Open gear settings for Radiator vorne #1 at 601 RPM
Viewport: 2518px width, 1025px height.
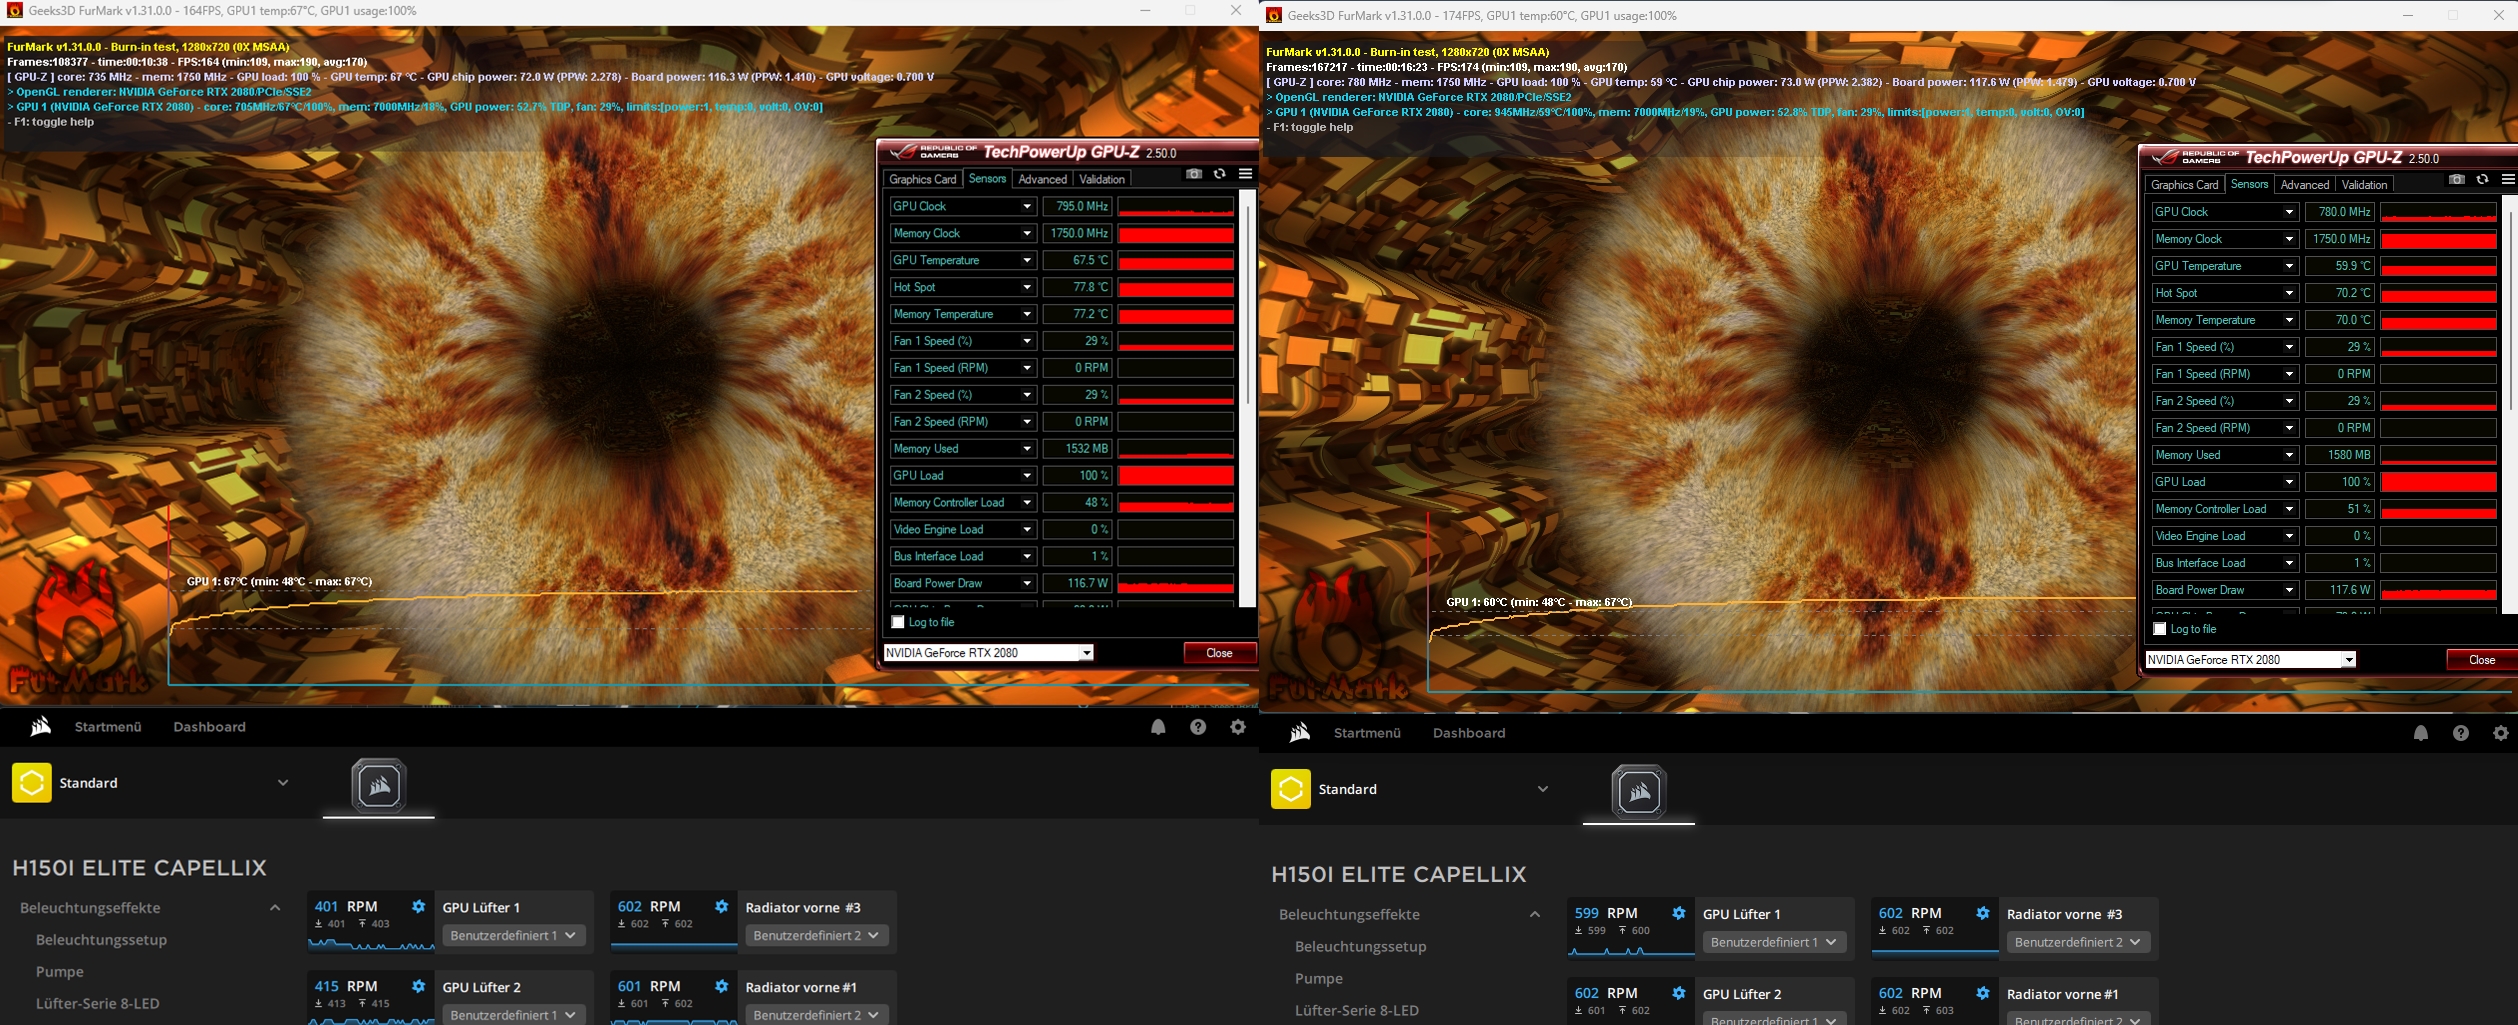pos(722,987)
